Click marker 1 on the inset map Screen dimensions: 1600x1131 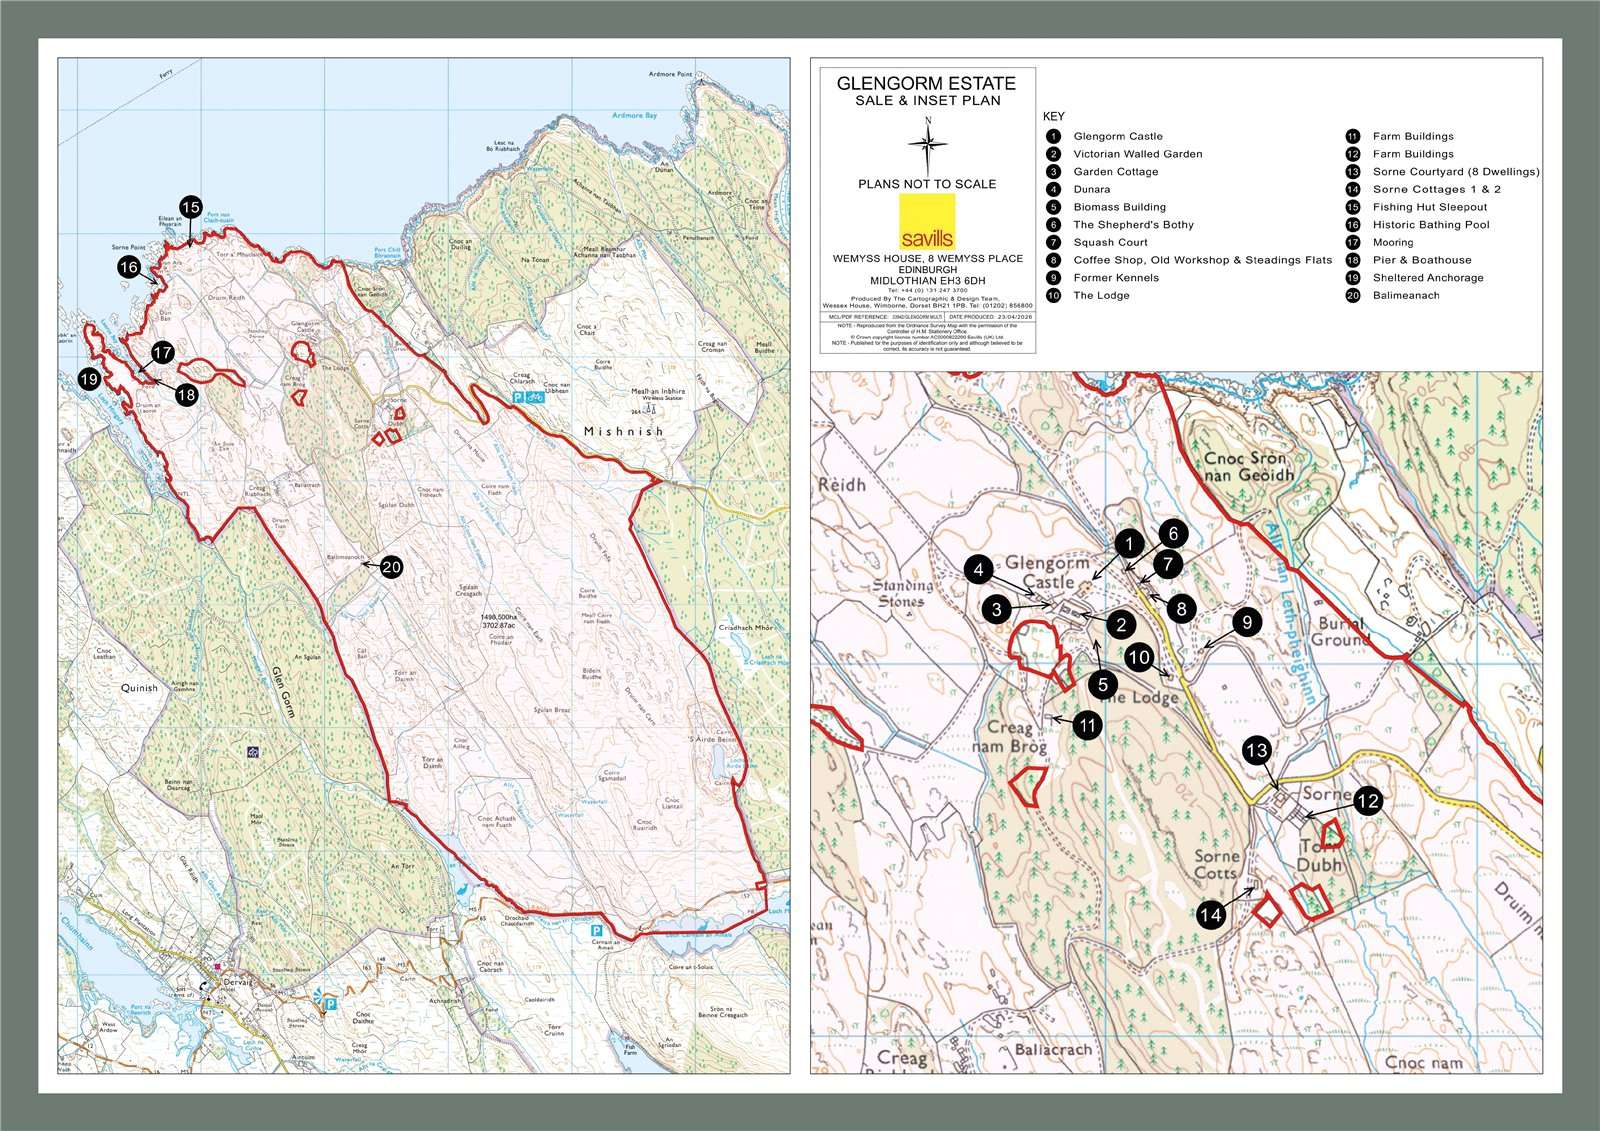click(1129, 544)
